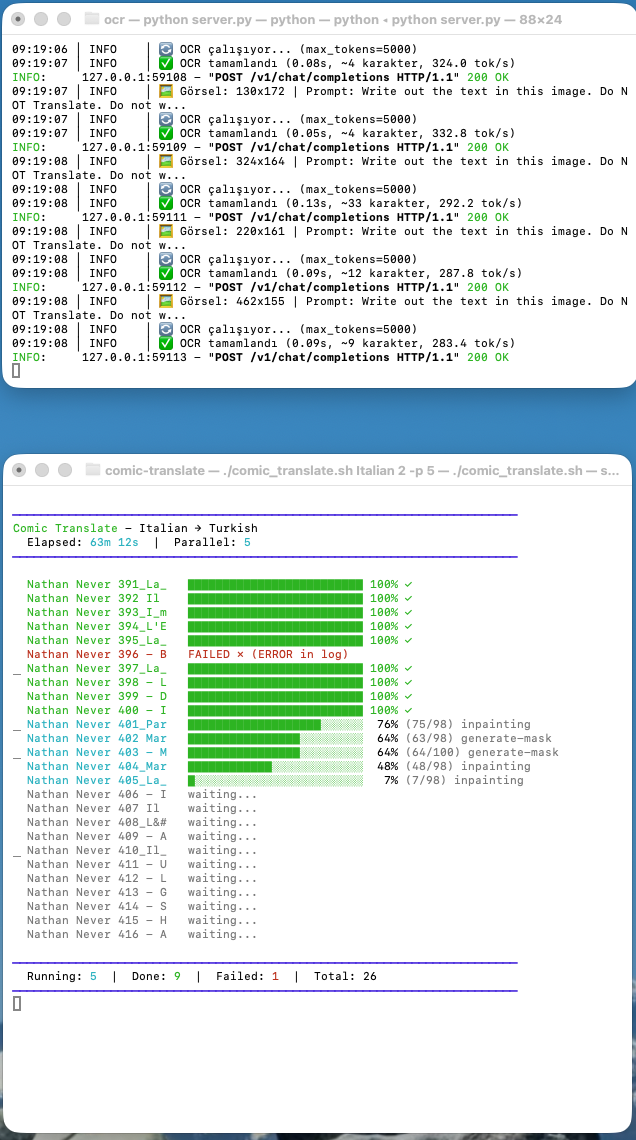Click green checkmark icon on 0.05s OCR tamamlandı line
Viewport: 636px width, 1140px height.
pos(166,133)
